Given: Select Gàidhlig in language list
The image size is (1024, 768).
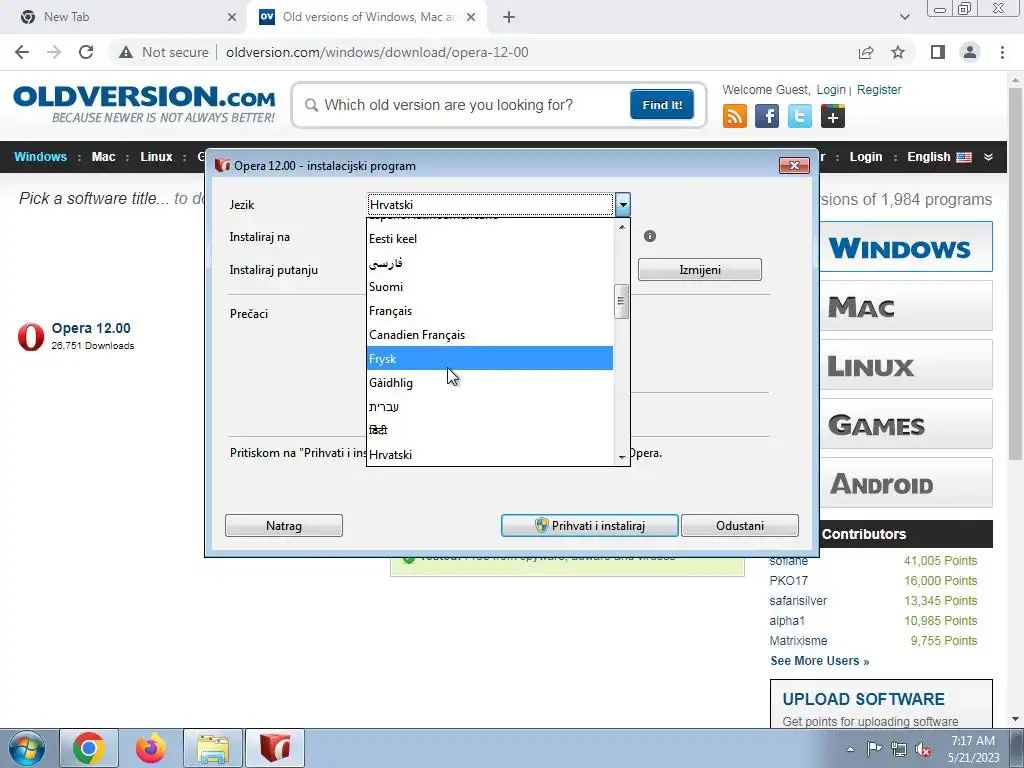Looking at the screenshot, I should pyautogui.click(x=490, y=383).
